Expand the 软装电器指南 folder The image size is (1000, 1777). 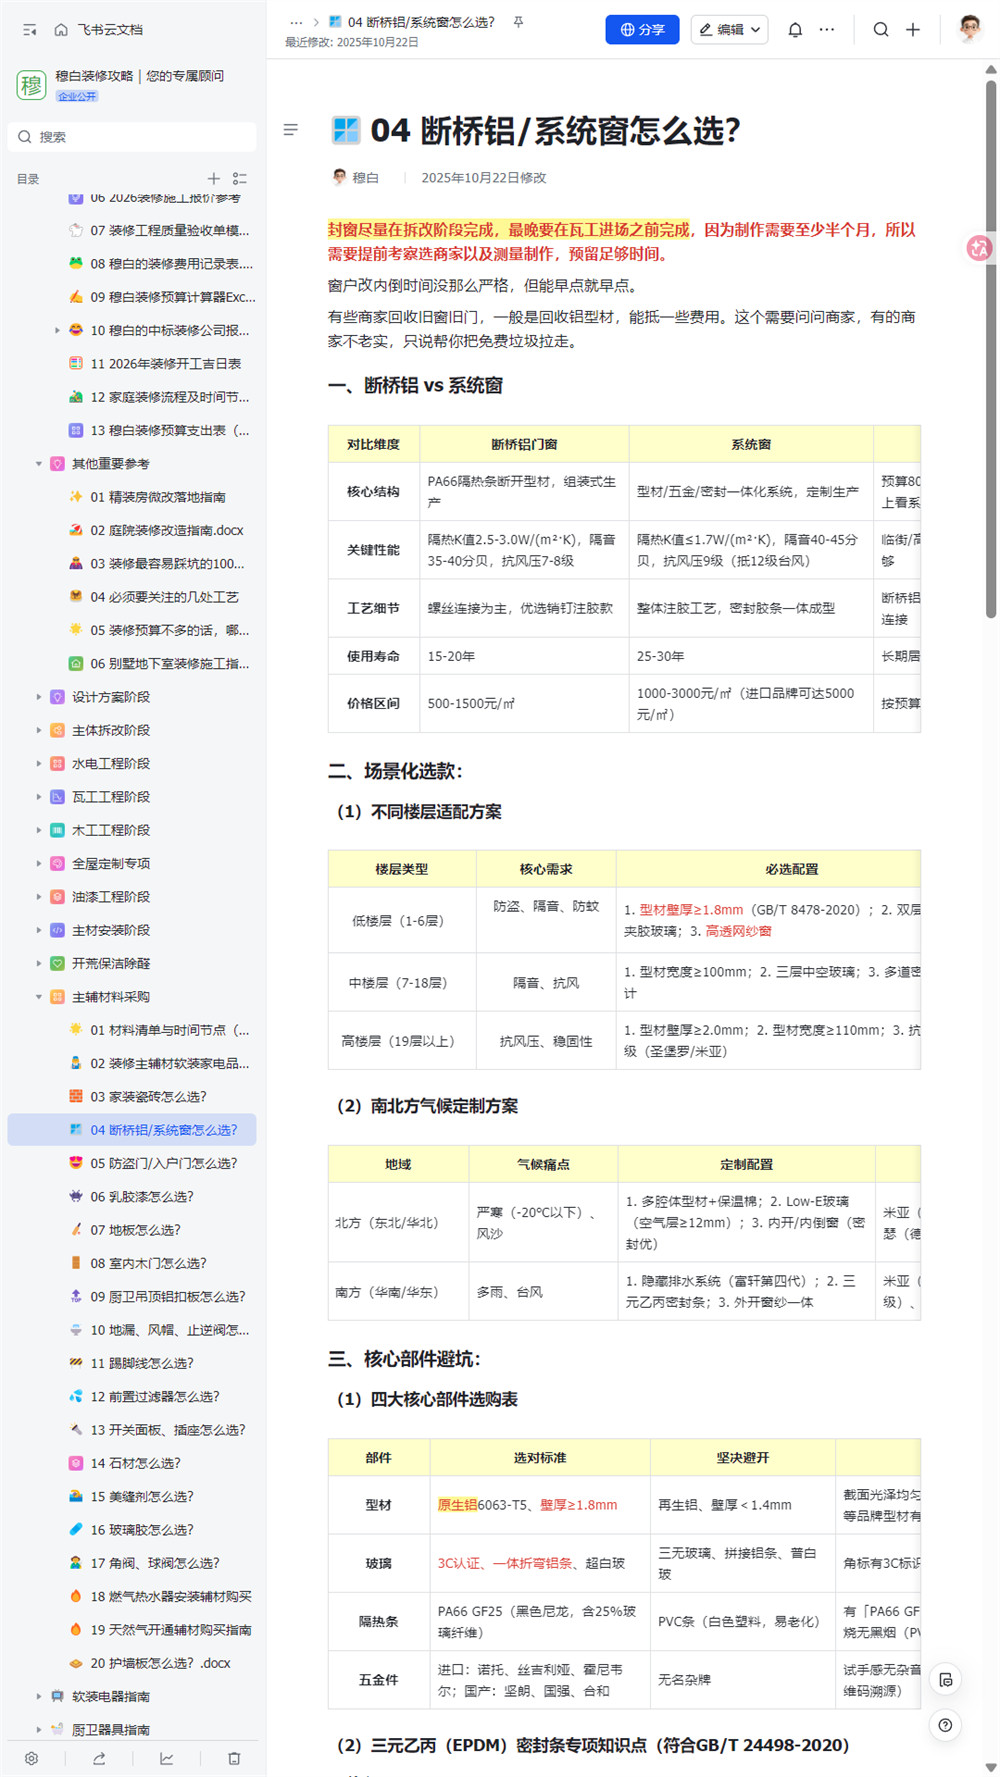[x=39, y=1696]
